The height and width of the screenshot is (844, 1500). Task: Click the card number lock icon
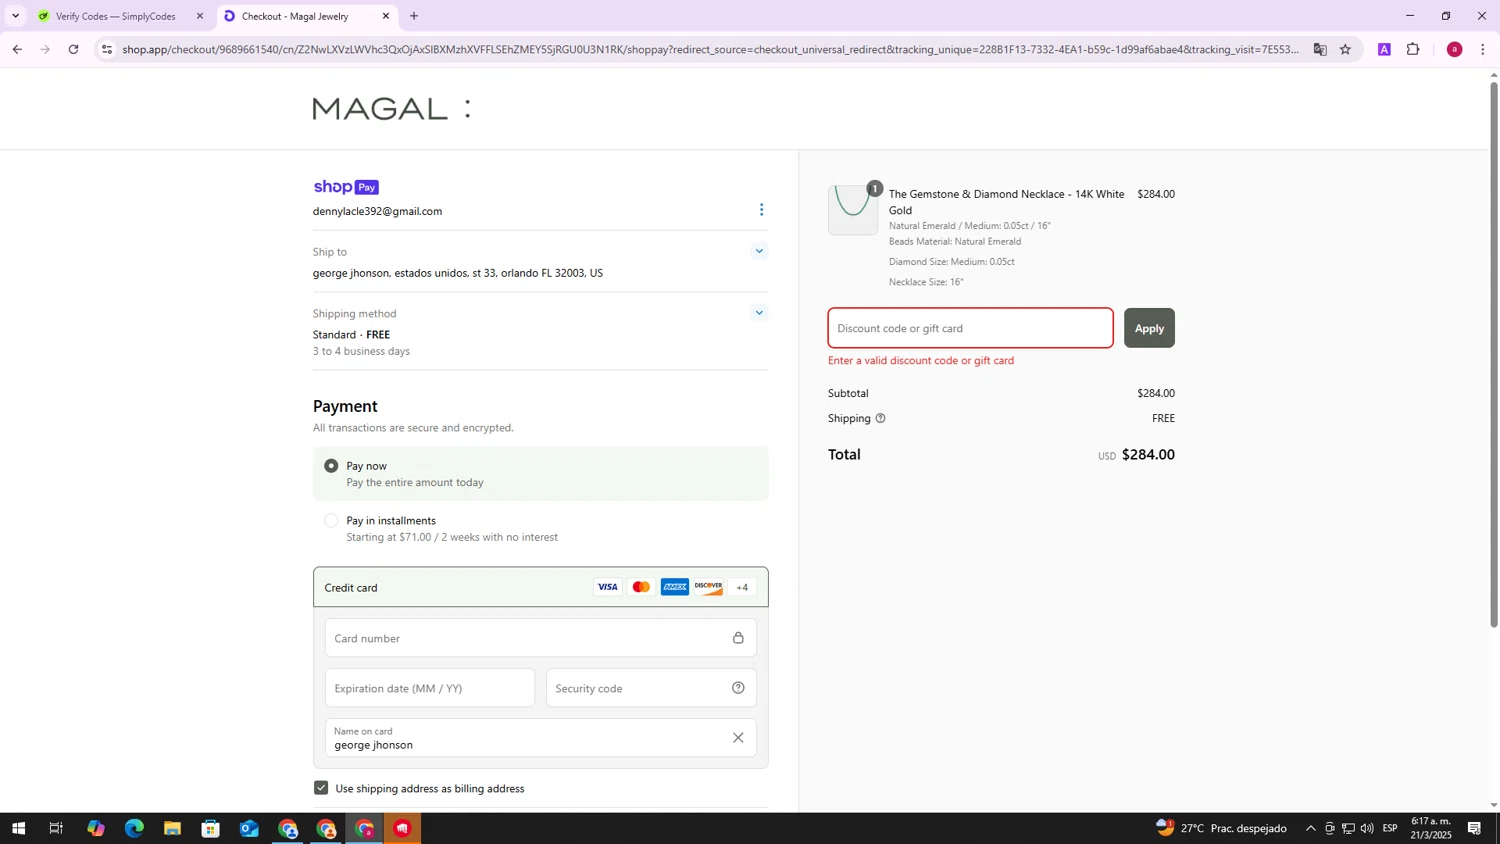click(738, 638)
